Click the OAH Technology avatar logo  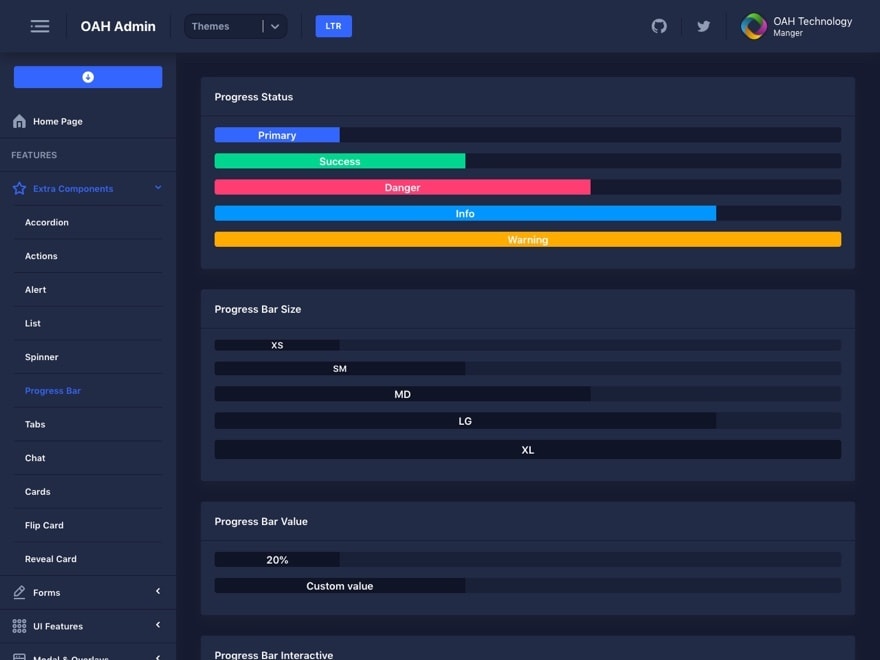(x=754, y=26)
